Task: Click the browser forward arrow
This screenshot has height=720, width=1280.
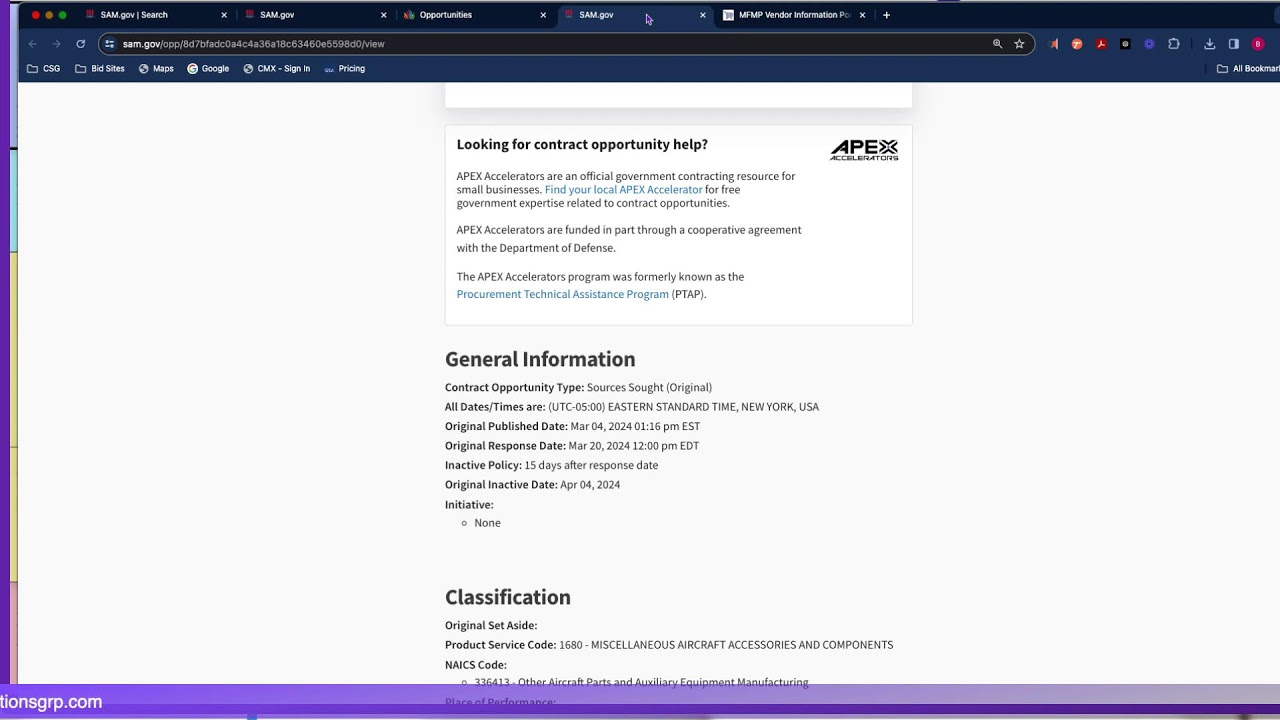Action: click(56, 44)
